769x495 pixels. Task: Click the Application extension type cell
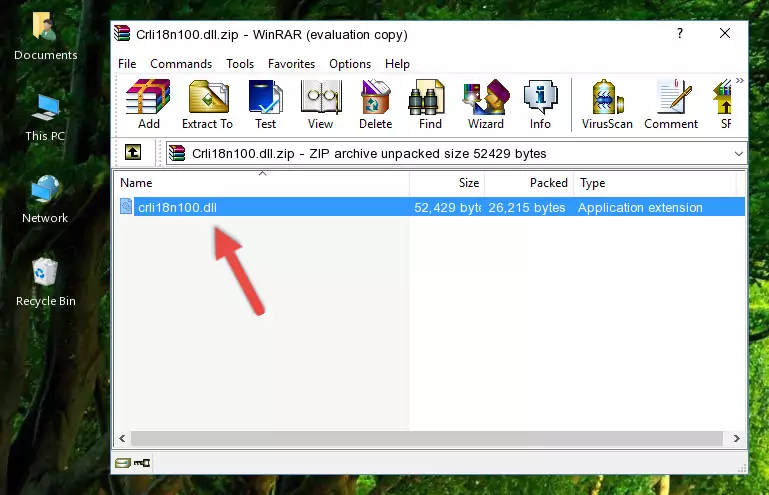(640, 208)
